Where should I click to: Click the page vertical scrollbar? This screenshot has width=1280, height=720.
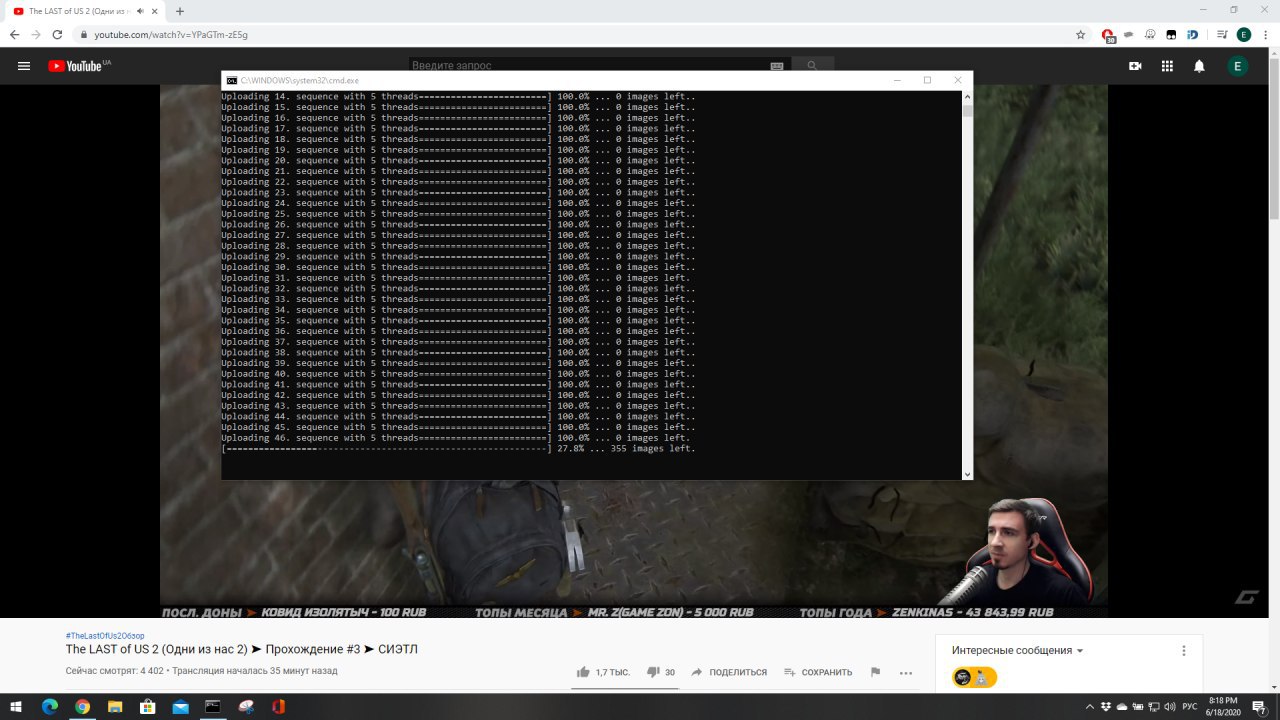click(1274, 369)
